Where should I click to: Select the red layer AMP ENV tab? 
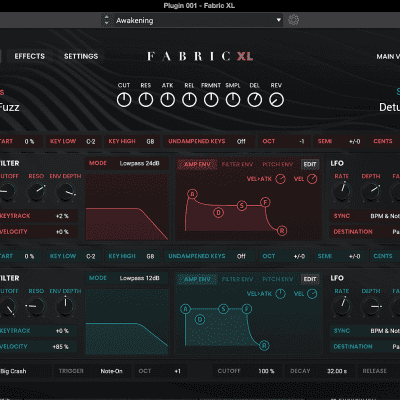(197, 164)
